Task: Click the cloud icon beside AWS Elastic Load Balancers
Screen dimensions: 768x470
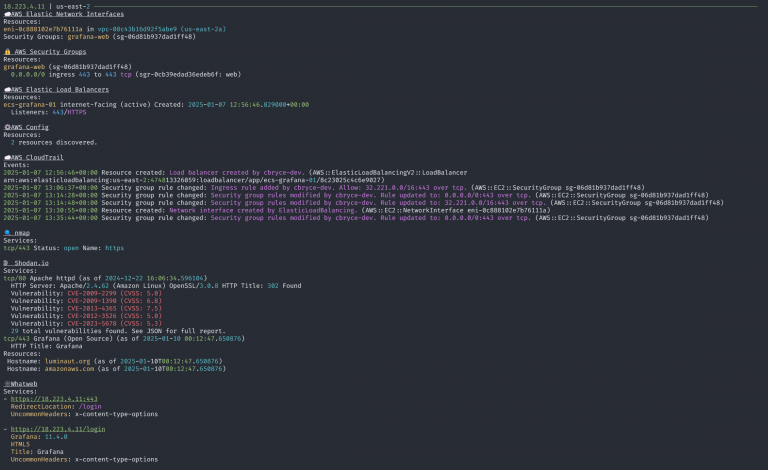Action: tap(7, 90)
